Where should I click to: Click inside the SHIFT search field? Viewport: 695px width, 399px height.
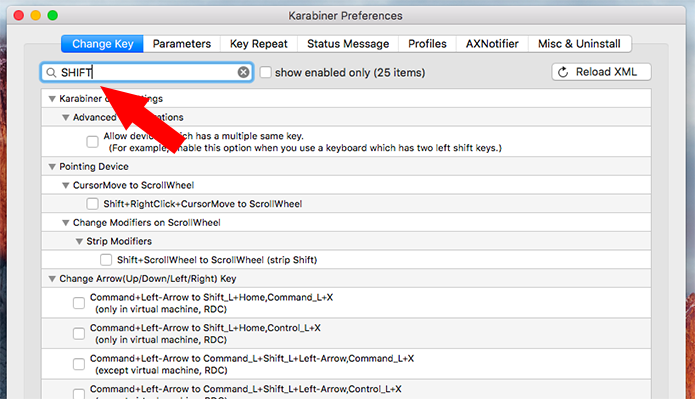pos(147,72)
